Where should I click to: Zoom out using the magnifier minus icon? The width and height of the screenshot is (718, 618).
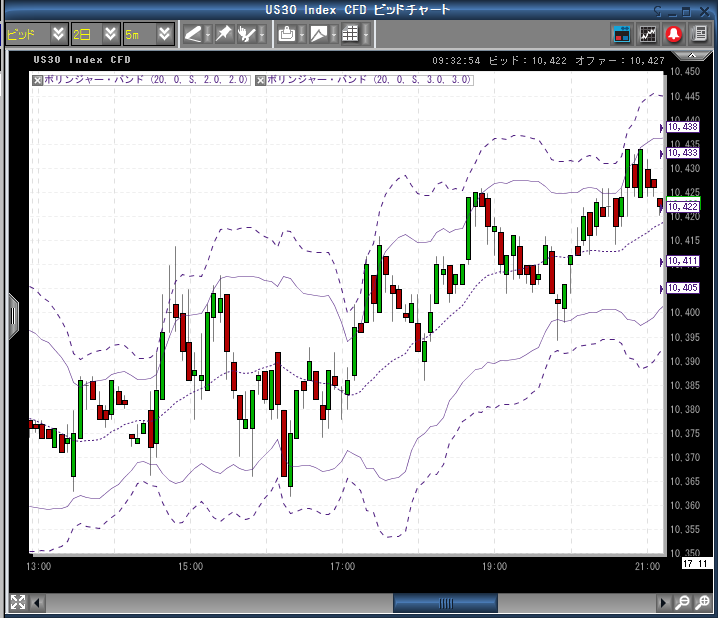pos(681,603)
